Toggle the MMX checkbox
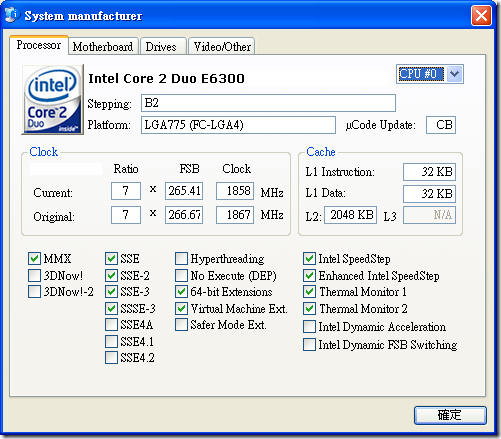The height and width of the screenshot is (439, 501). click(x=35, y=258)
